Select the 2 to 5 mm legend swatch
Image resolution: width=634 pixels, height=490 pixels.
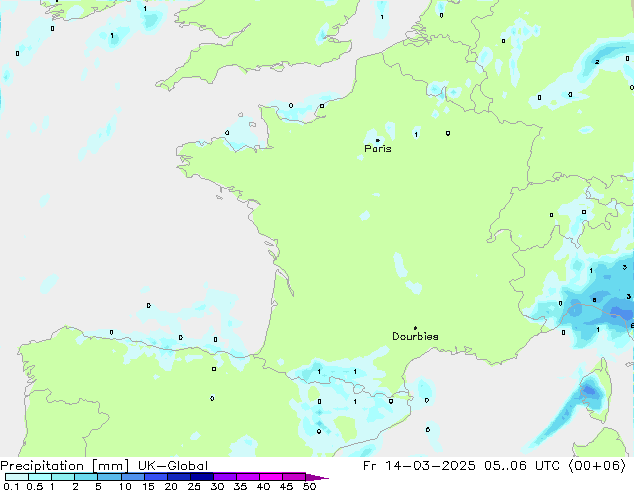click(x=86, y=477)
